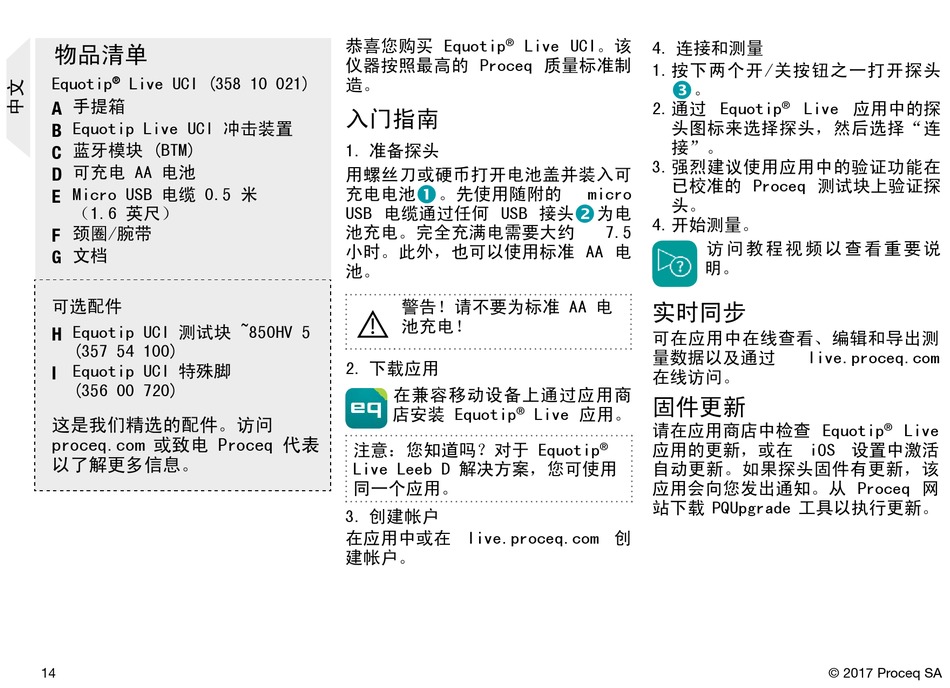Click '访问教程视频以查看重要说明' text
This screenshot has width=950, height=688.
822,258
